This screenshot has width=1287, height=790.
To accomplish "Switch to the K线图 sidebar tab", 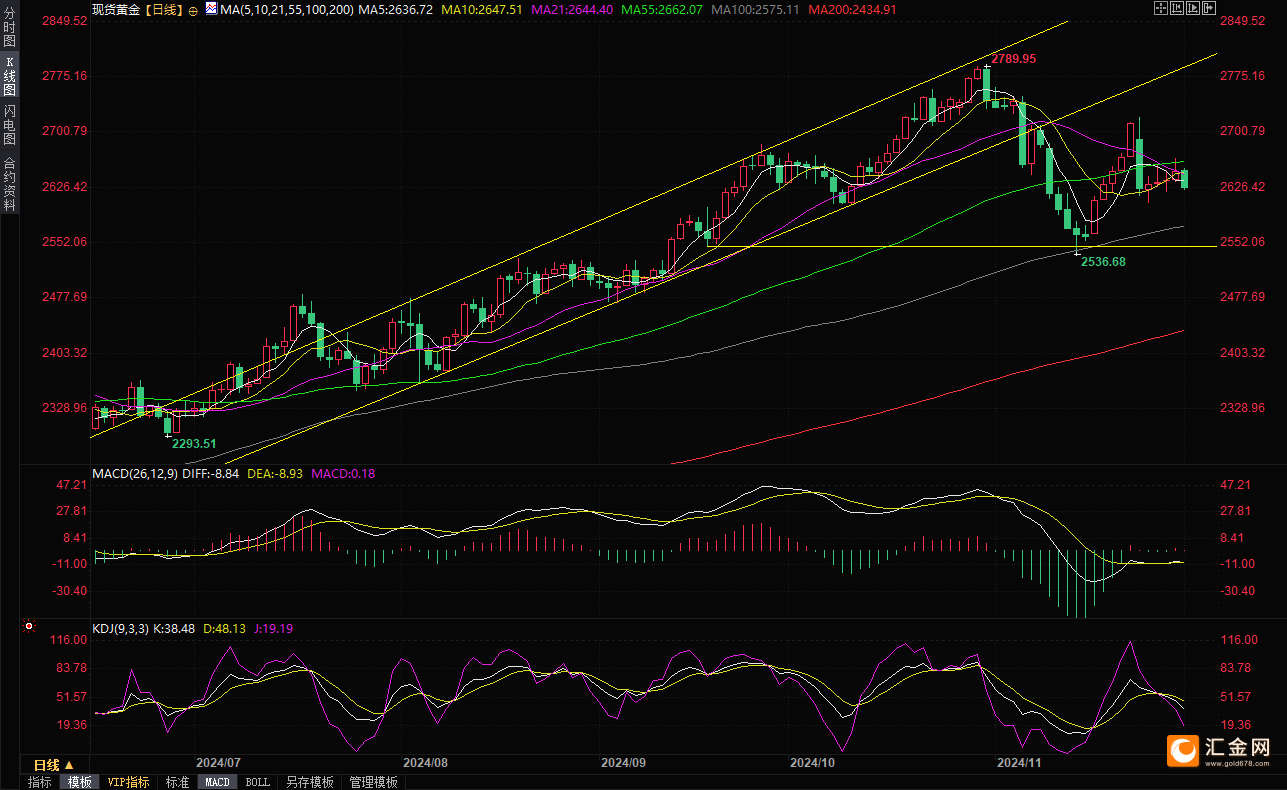I will (10, 77).
